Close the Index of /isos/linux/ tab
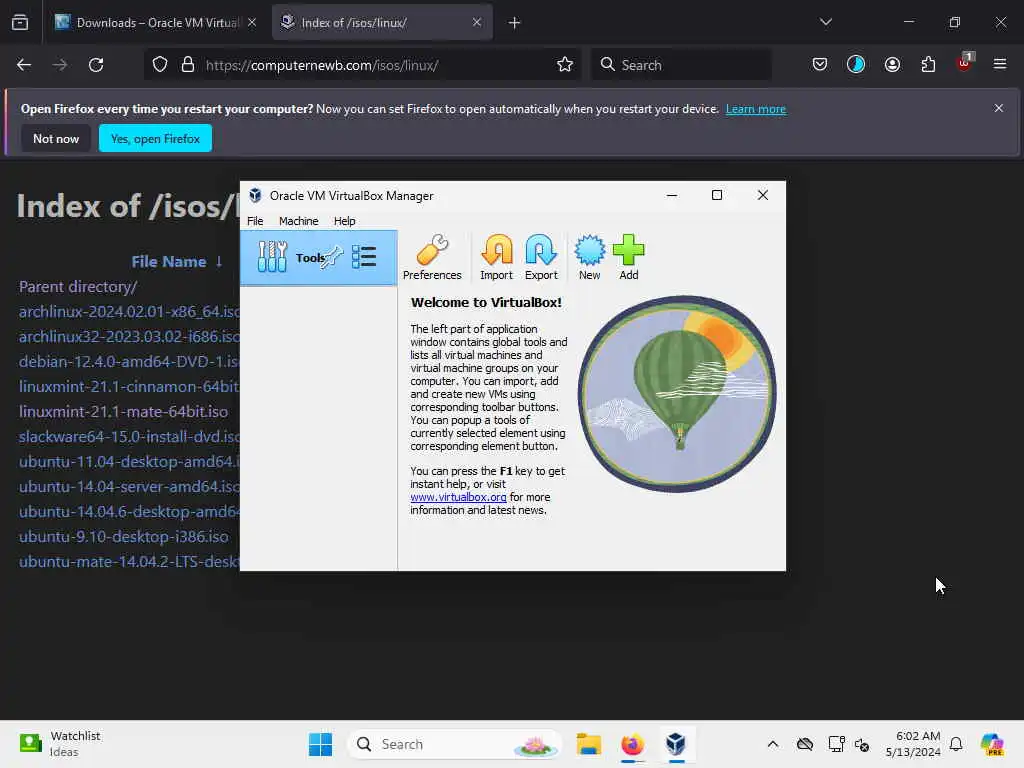This screenshot has height=768, width=1024. pos(477,22)
